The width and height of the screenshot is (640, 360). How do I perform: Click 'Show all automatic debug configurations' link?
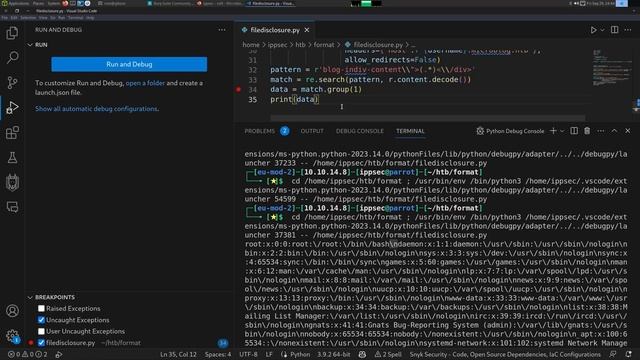(97, 109)
